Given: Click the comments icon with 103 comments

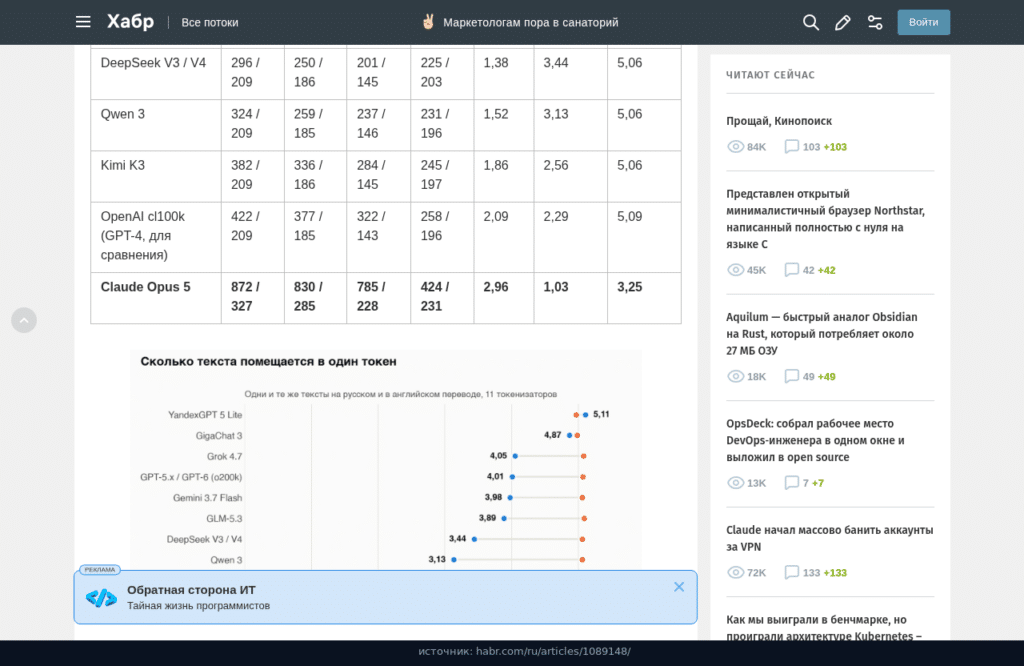Looking at the screenshot, I should coord(792,146).
